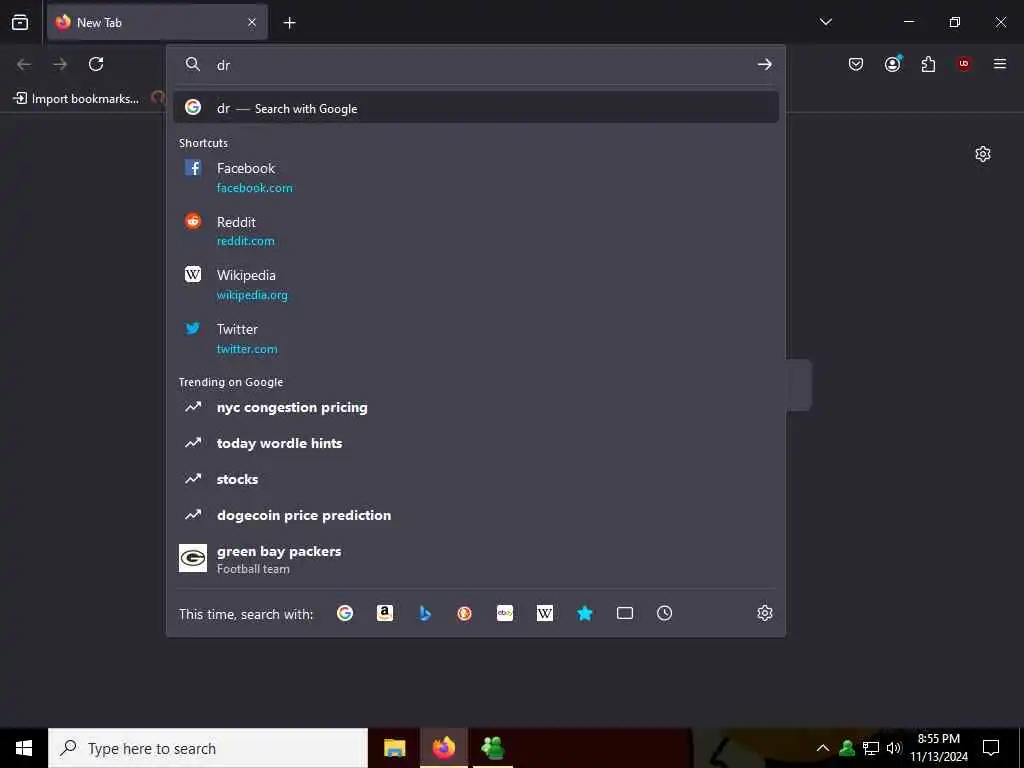Open the List all tabs chevron
This screenshot has height=768, width=1024.
tap(825, 22)
